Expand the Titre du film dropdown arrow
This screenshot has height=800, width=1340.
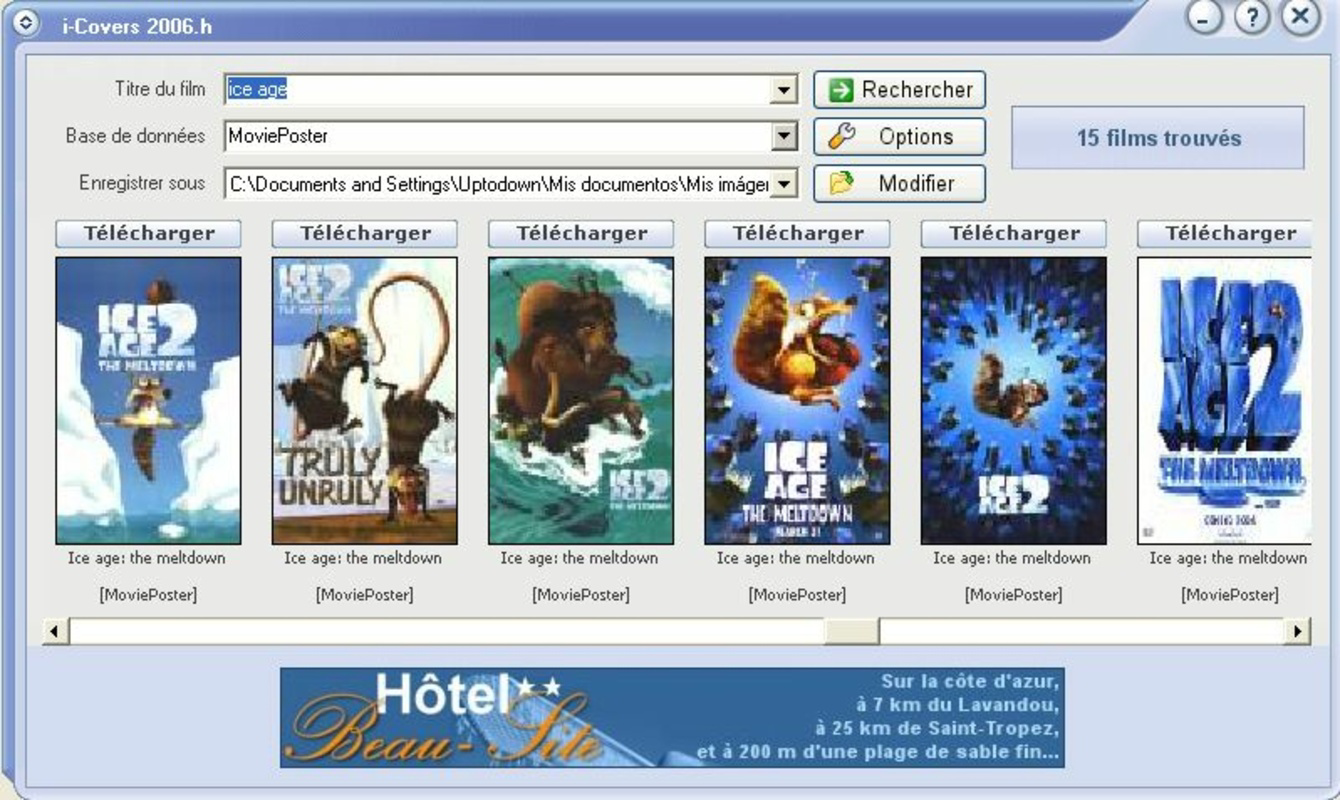[785, 90]
